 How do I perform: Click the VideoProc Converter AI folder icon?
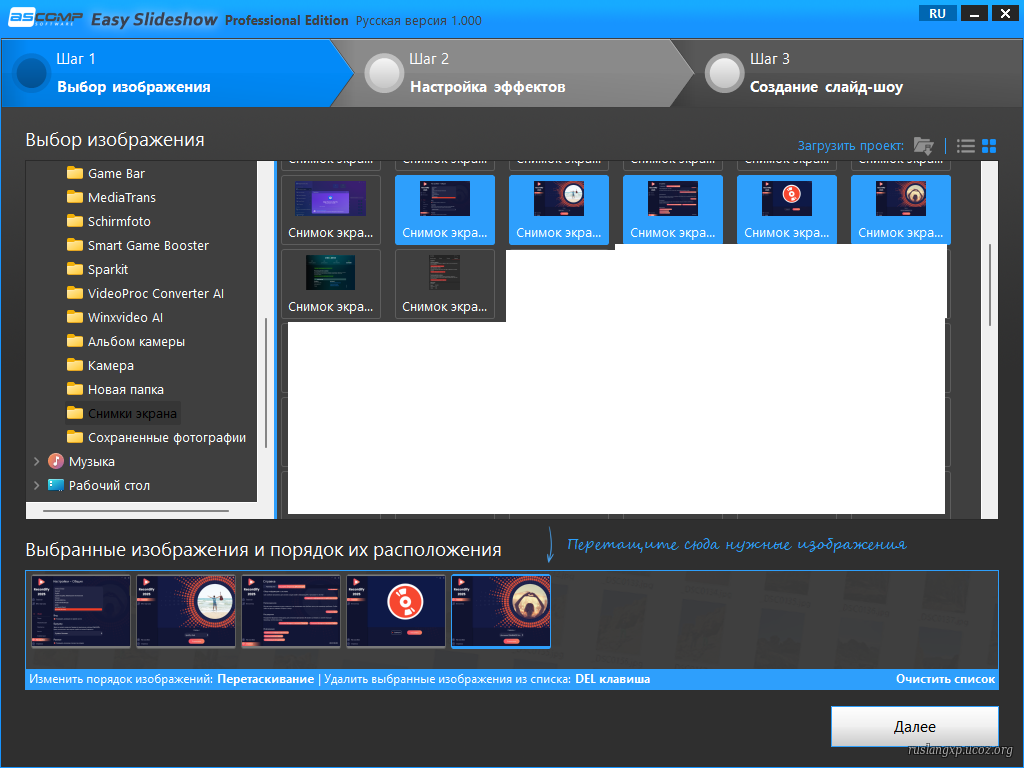click(x=75, y=293)
